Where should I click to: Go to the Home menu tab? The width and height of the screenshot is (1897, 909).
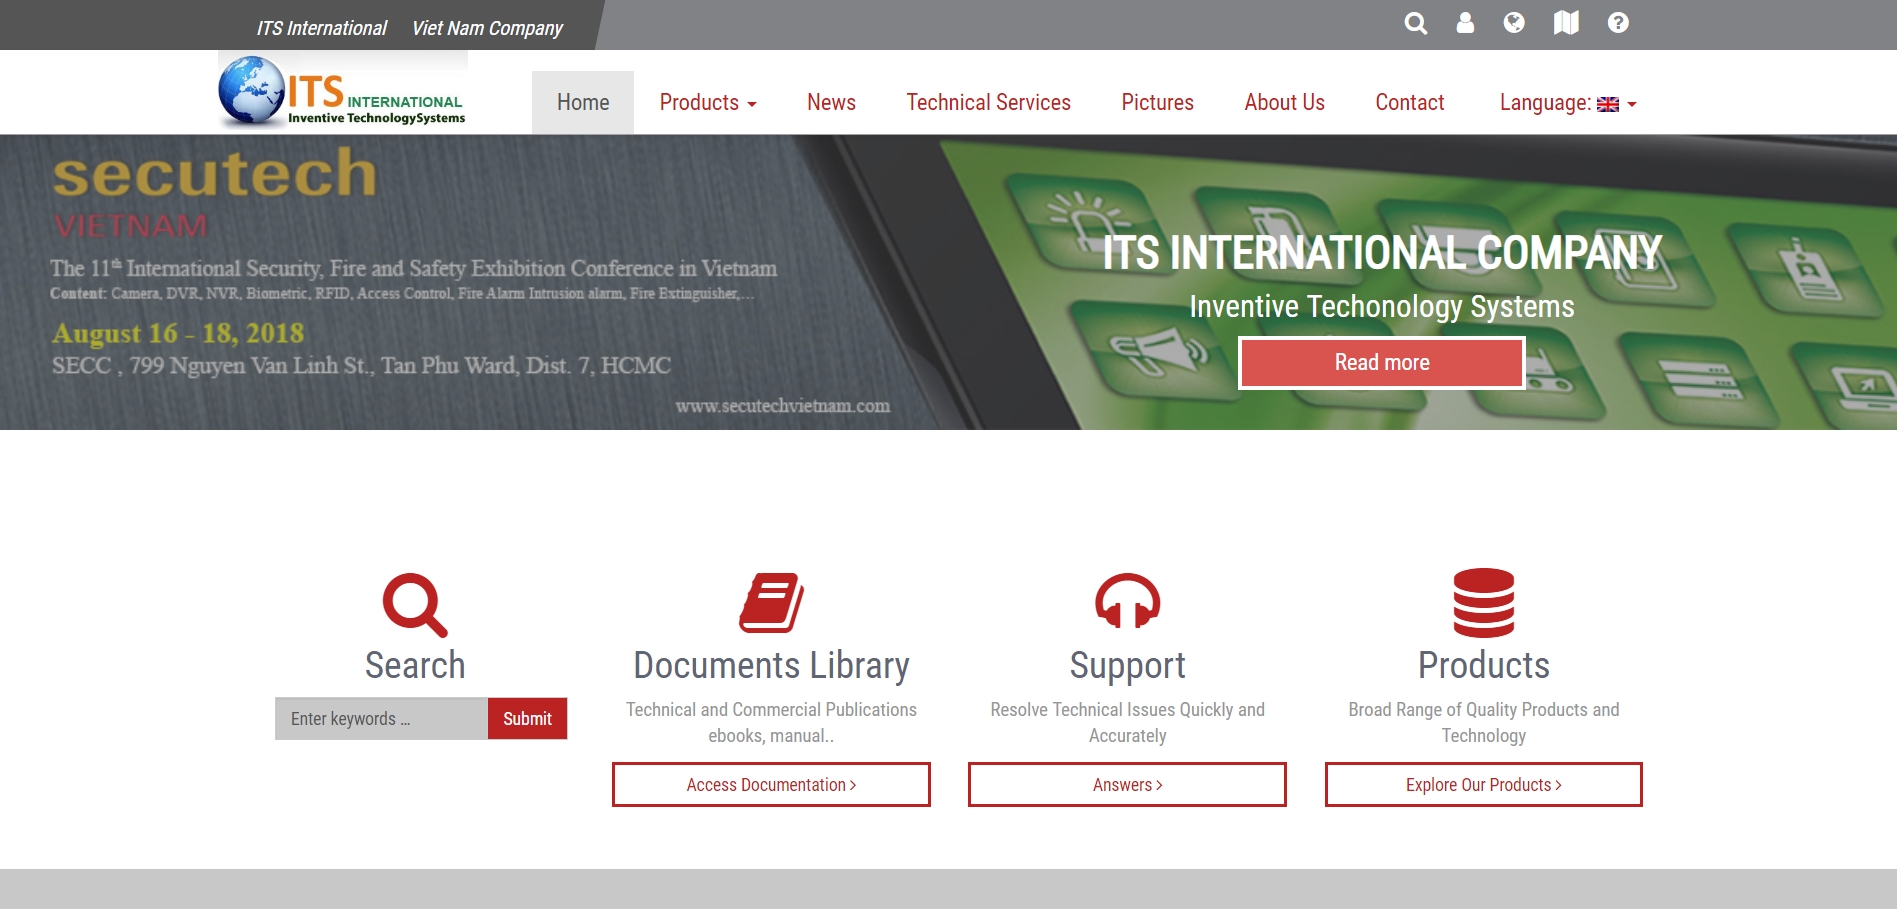[583, 102]
